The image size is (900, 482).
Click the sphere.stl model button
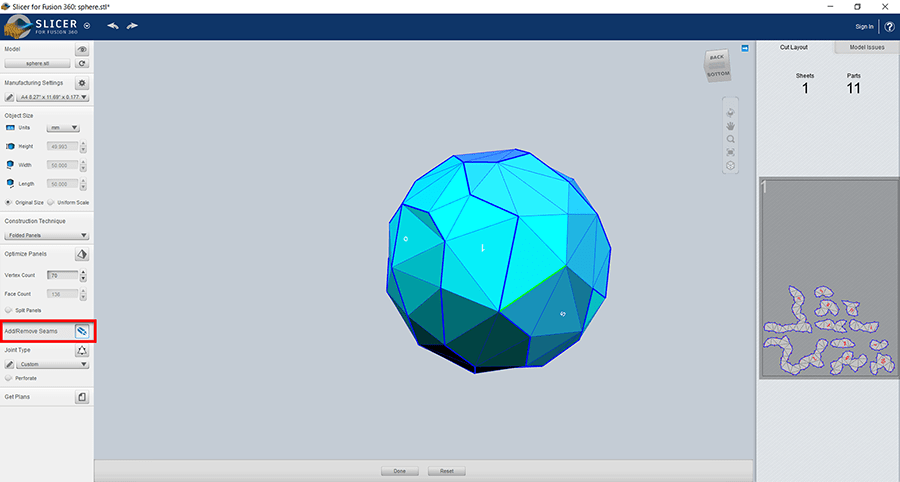37,64
